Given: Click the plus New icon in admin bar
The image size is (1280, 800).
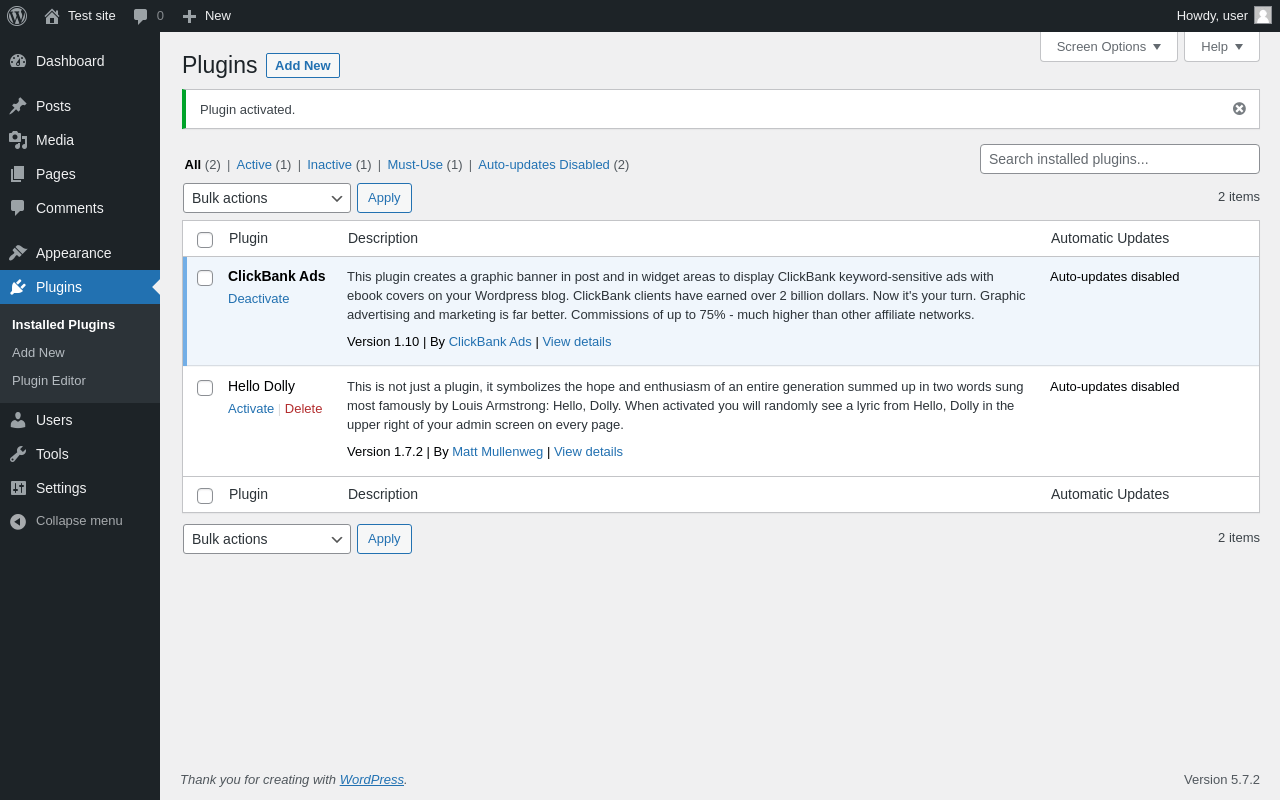Looking at the screenshot, I should [x=189, y=16].
